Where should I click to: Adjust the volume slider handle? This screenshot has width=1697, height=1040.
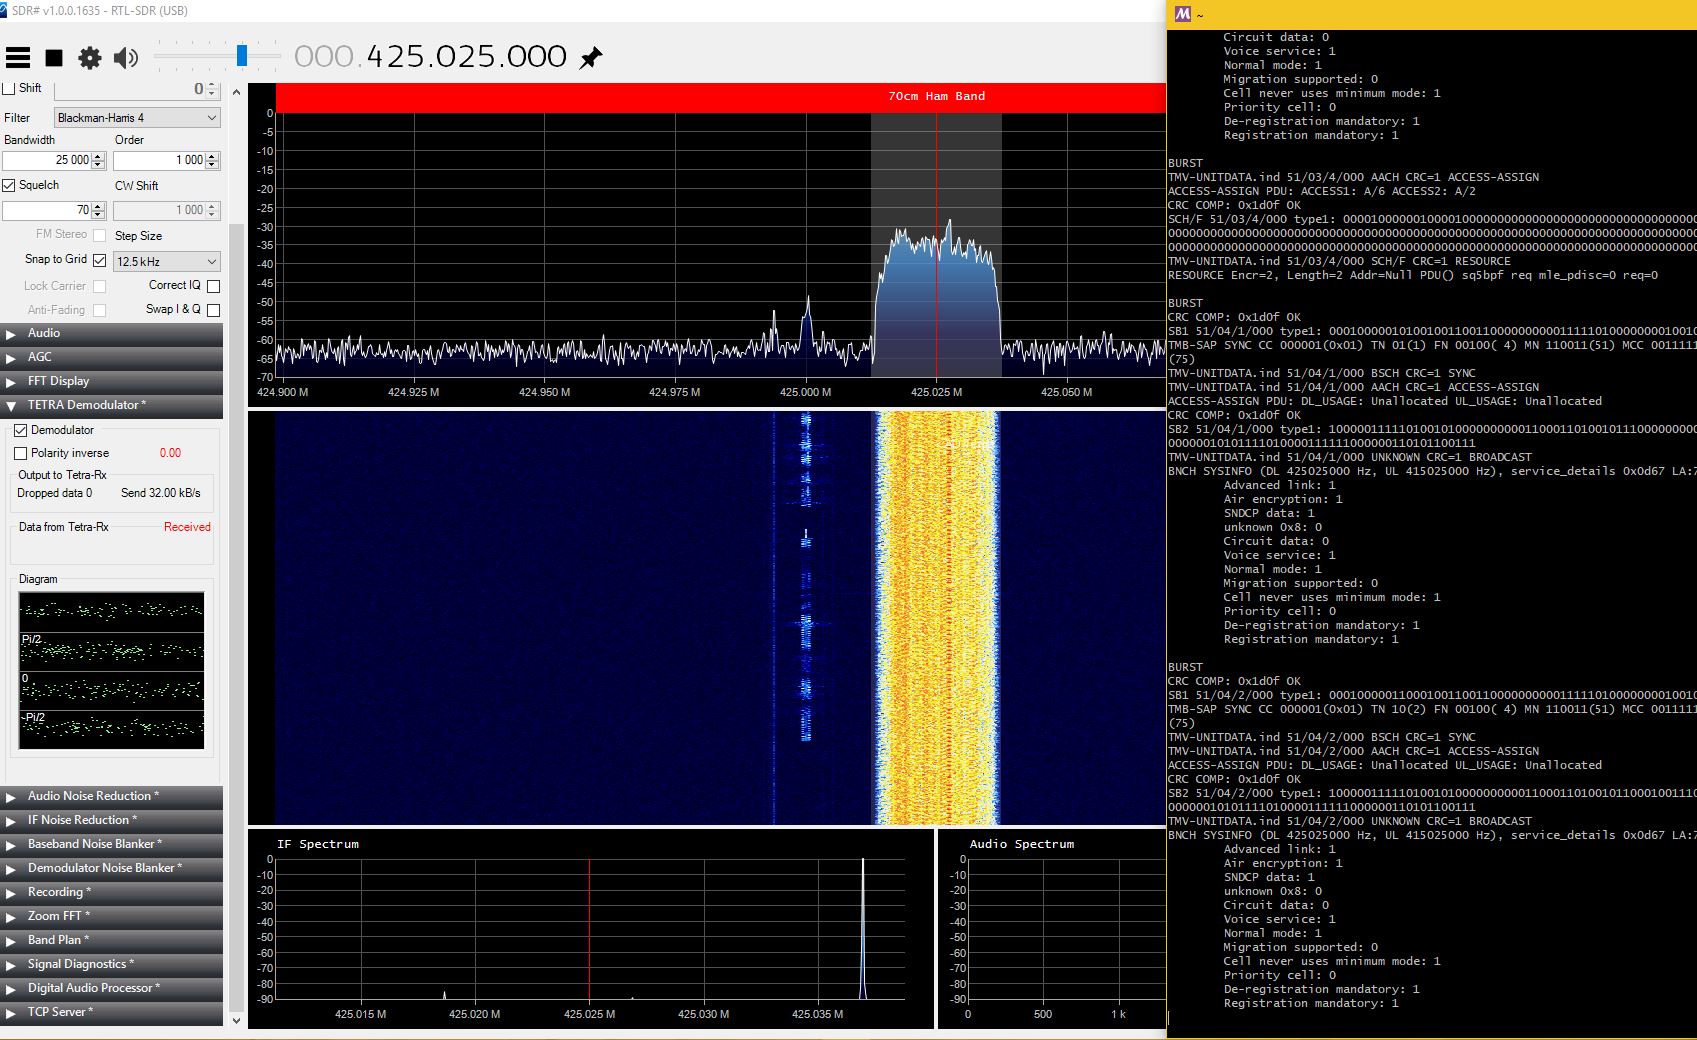[x=242, y=56]
